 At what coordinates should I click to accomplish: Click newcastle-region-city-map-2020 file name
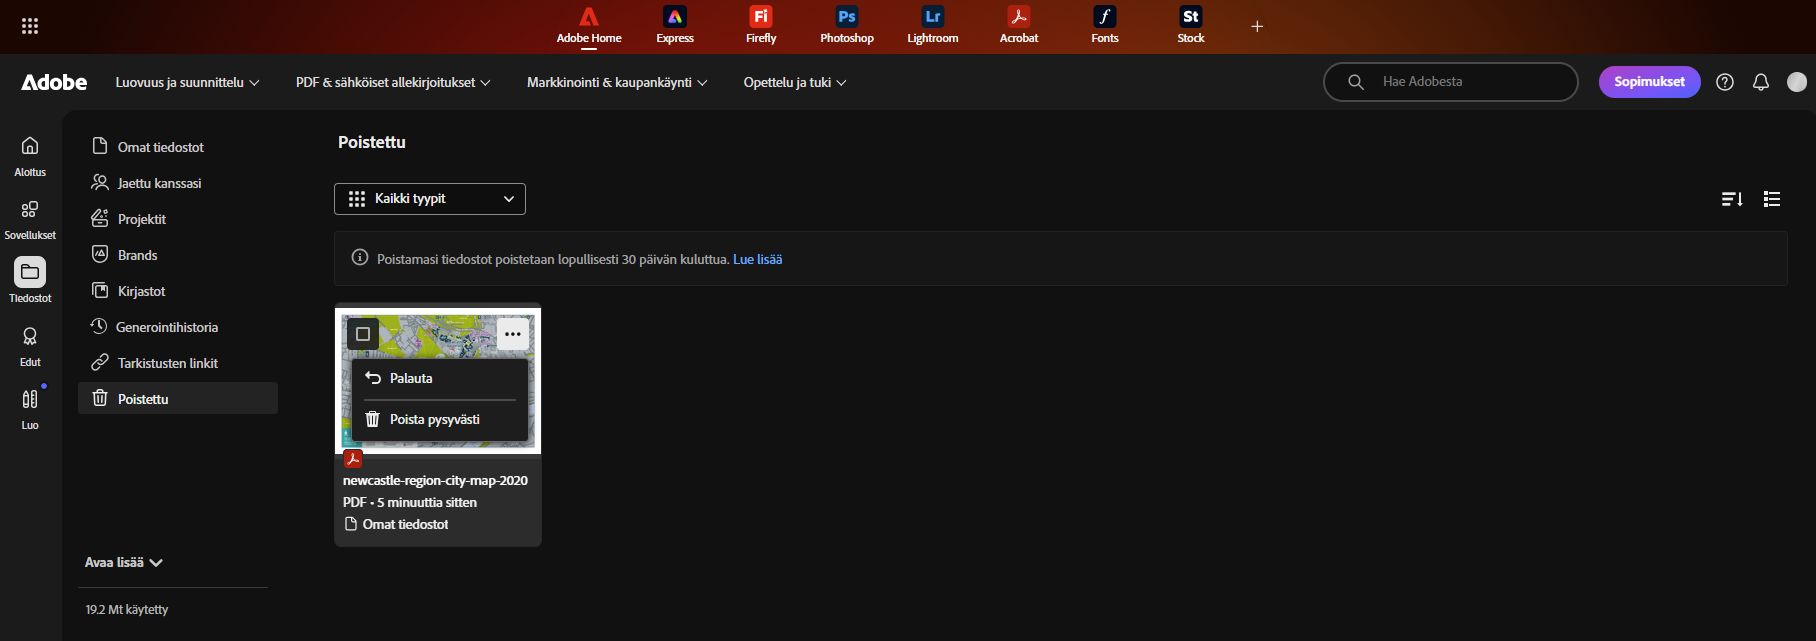435,480
